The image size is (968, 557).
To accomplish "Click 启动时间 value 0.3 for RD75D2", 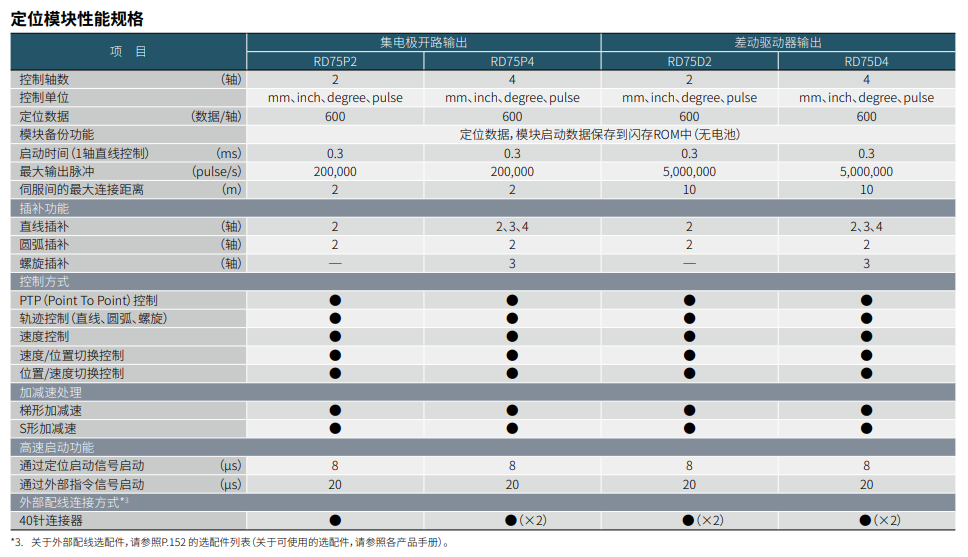I will tap(689, 153).
